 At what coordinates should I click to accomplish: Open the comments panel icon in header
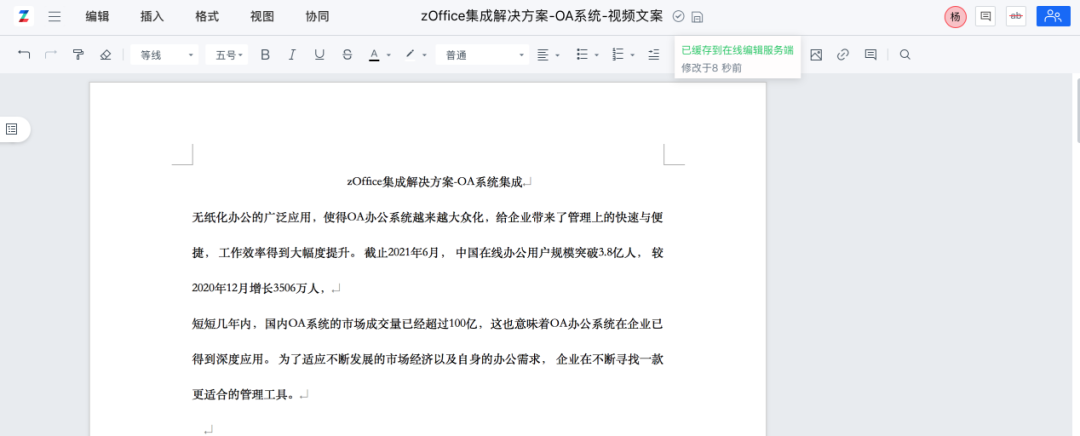(986, 17)
